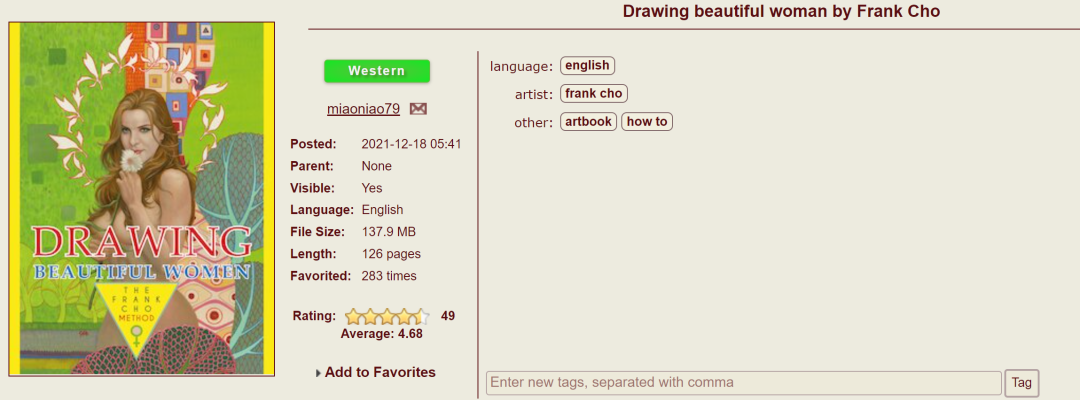The image size is (1080, 400).
Task: Select the frank cho artist tag
Action: coord(594,94)
